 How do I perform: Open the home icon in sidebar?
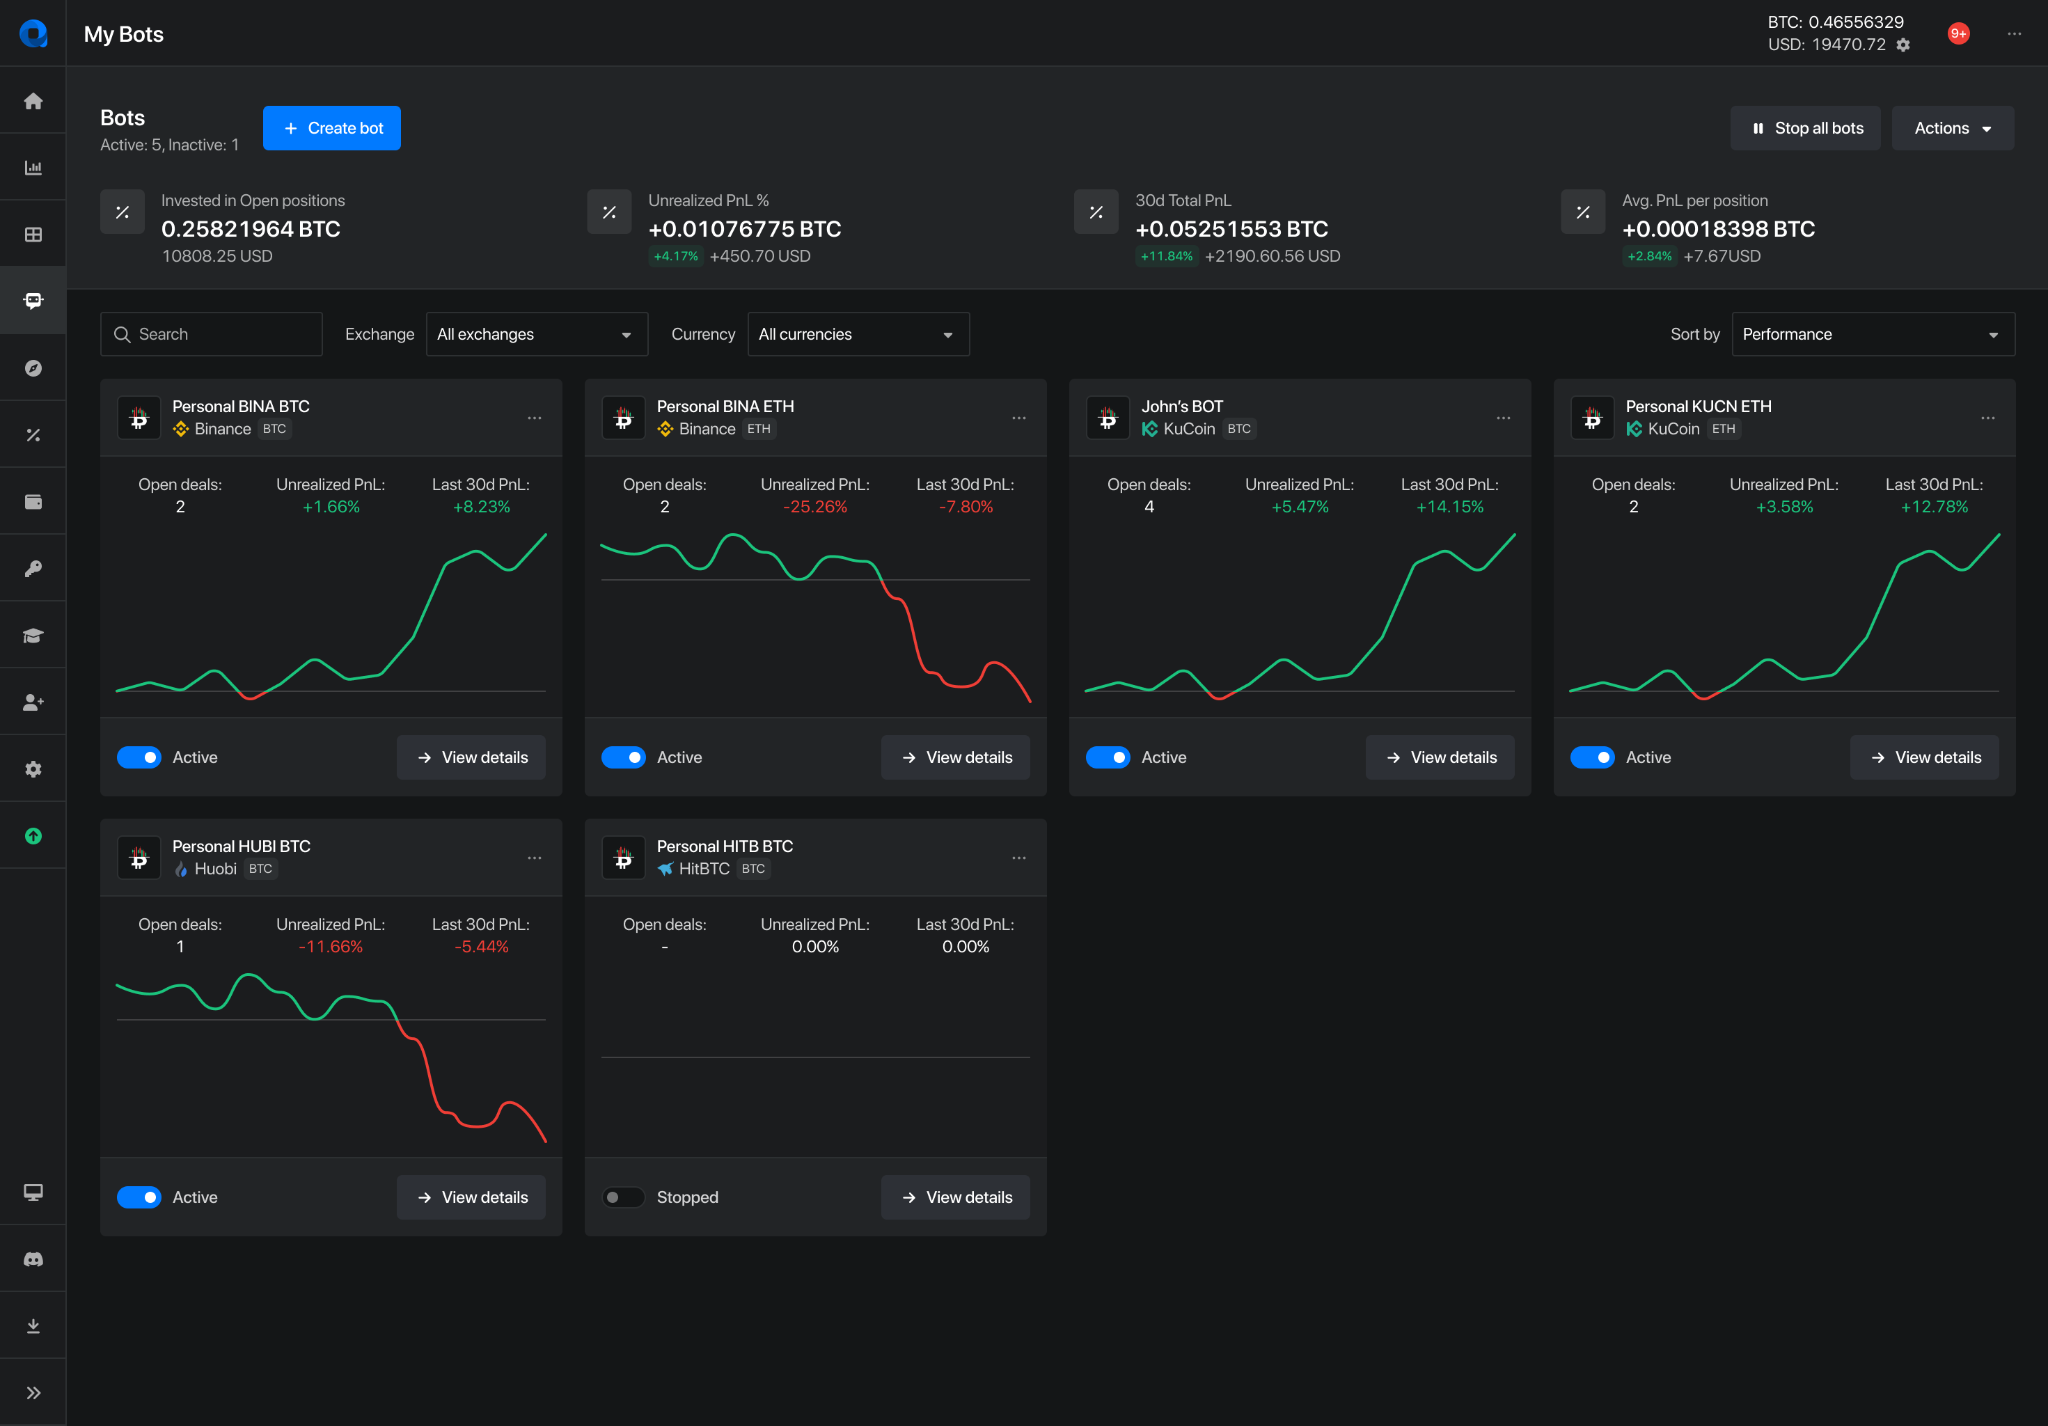[x=33, y=101]
